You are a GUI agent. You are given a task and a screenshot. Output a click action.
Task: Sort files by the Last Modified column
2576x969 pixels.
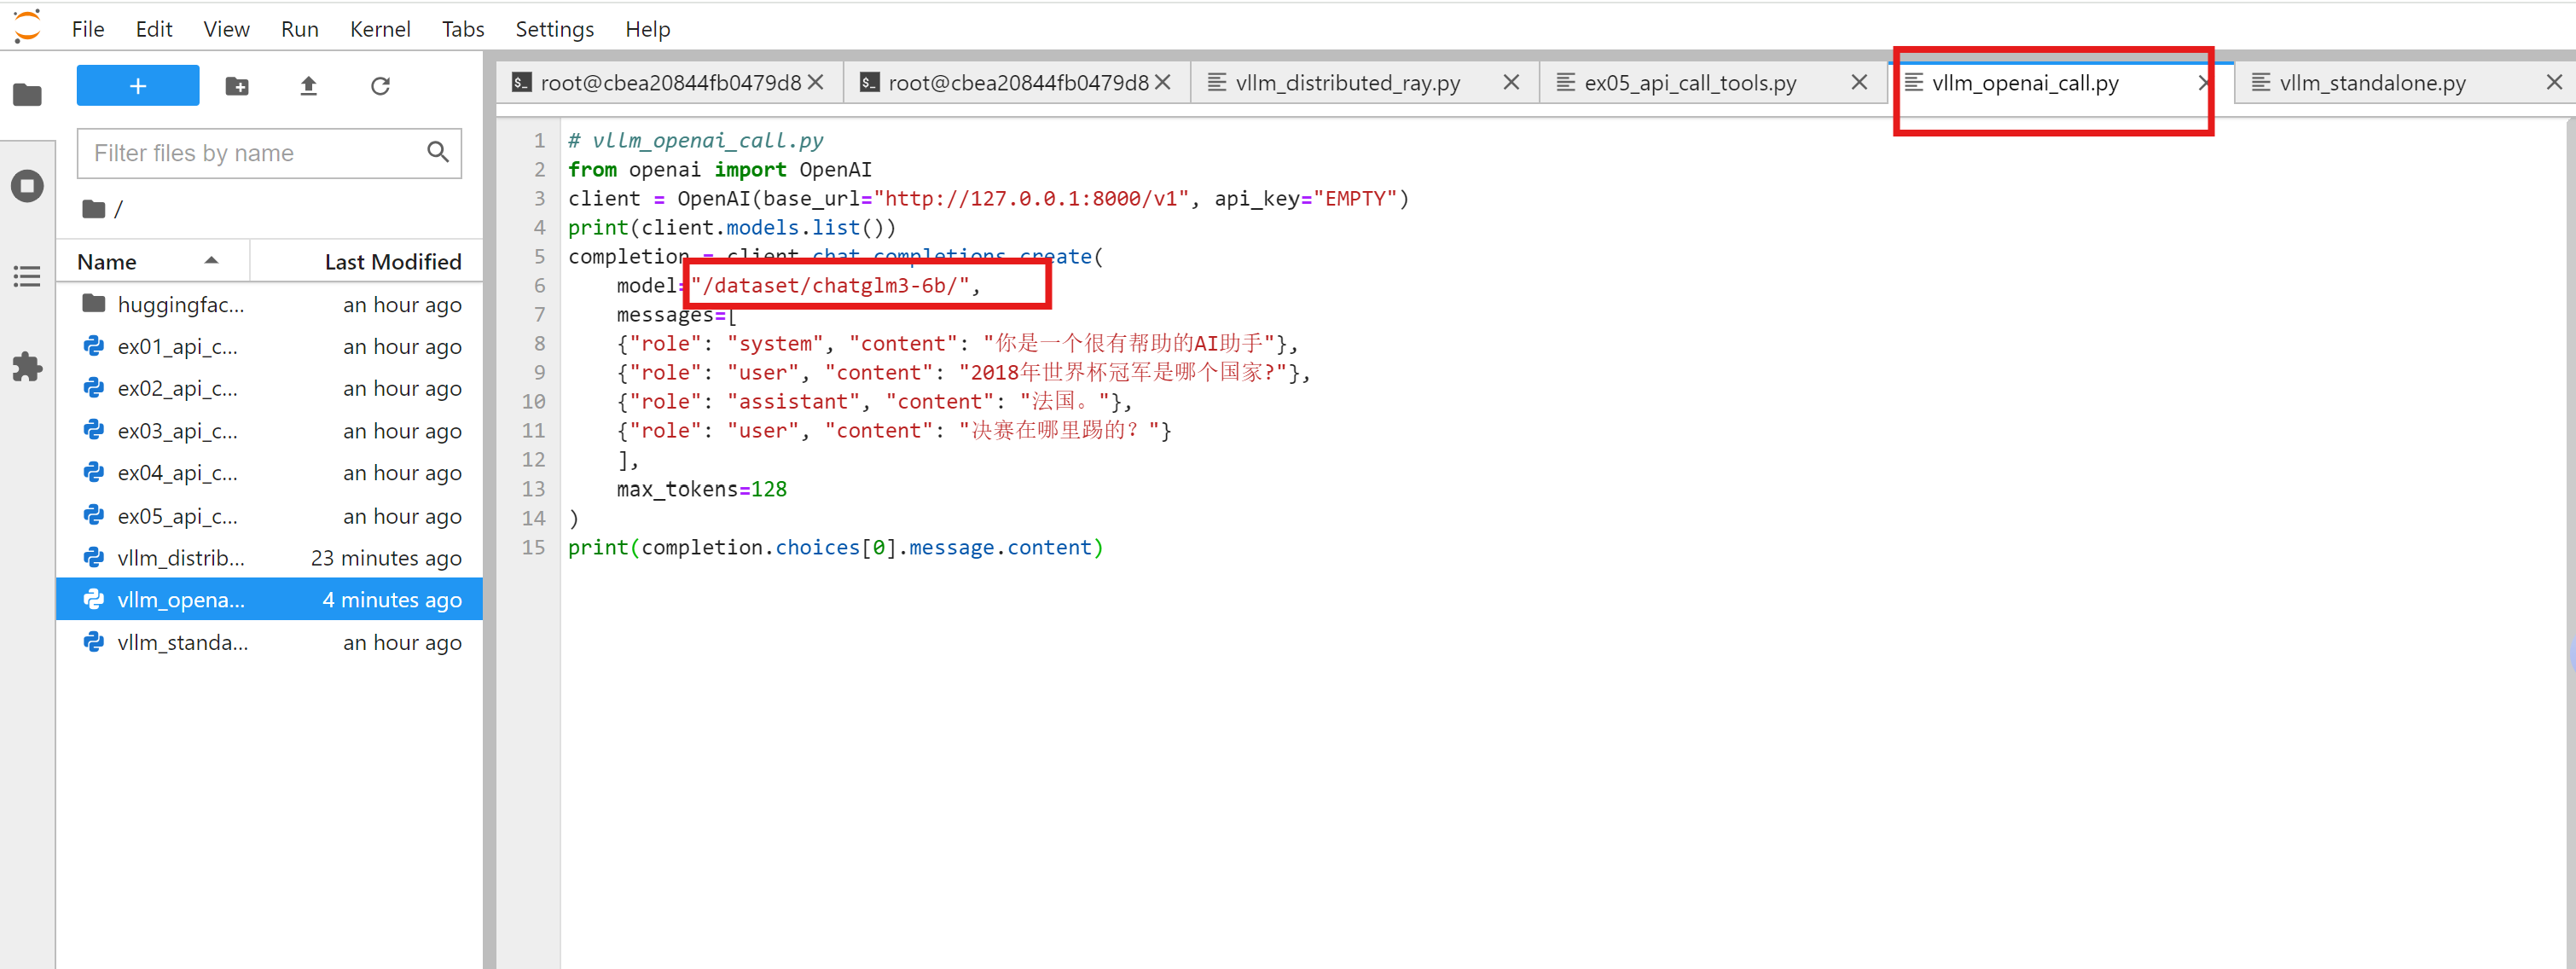pyautogui.click(x=392, y=262)
